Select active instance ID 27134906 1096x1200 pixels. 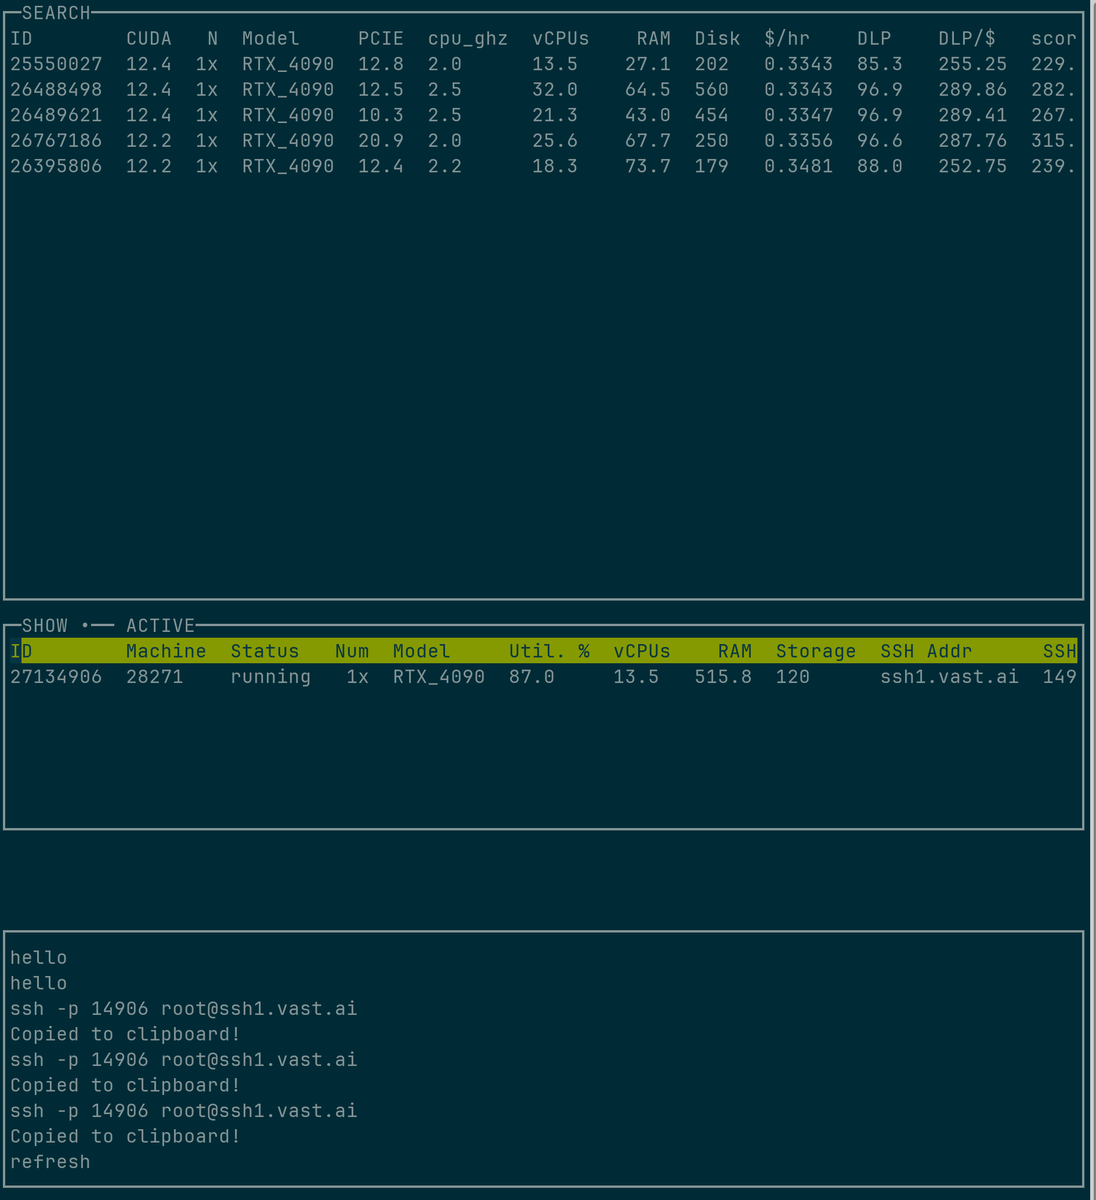tap(56, 677)
